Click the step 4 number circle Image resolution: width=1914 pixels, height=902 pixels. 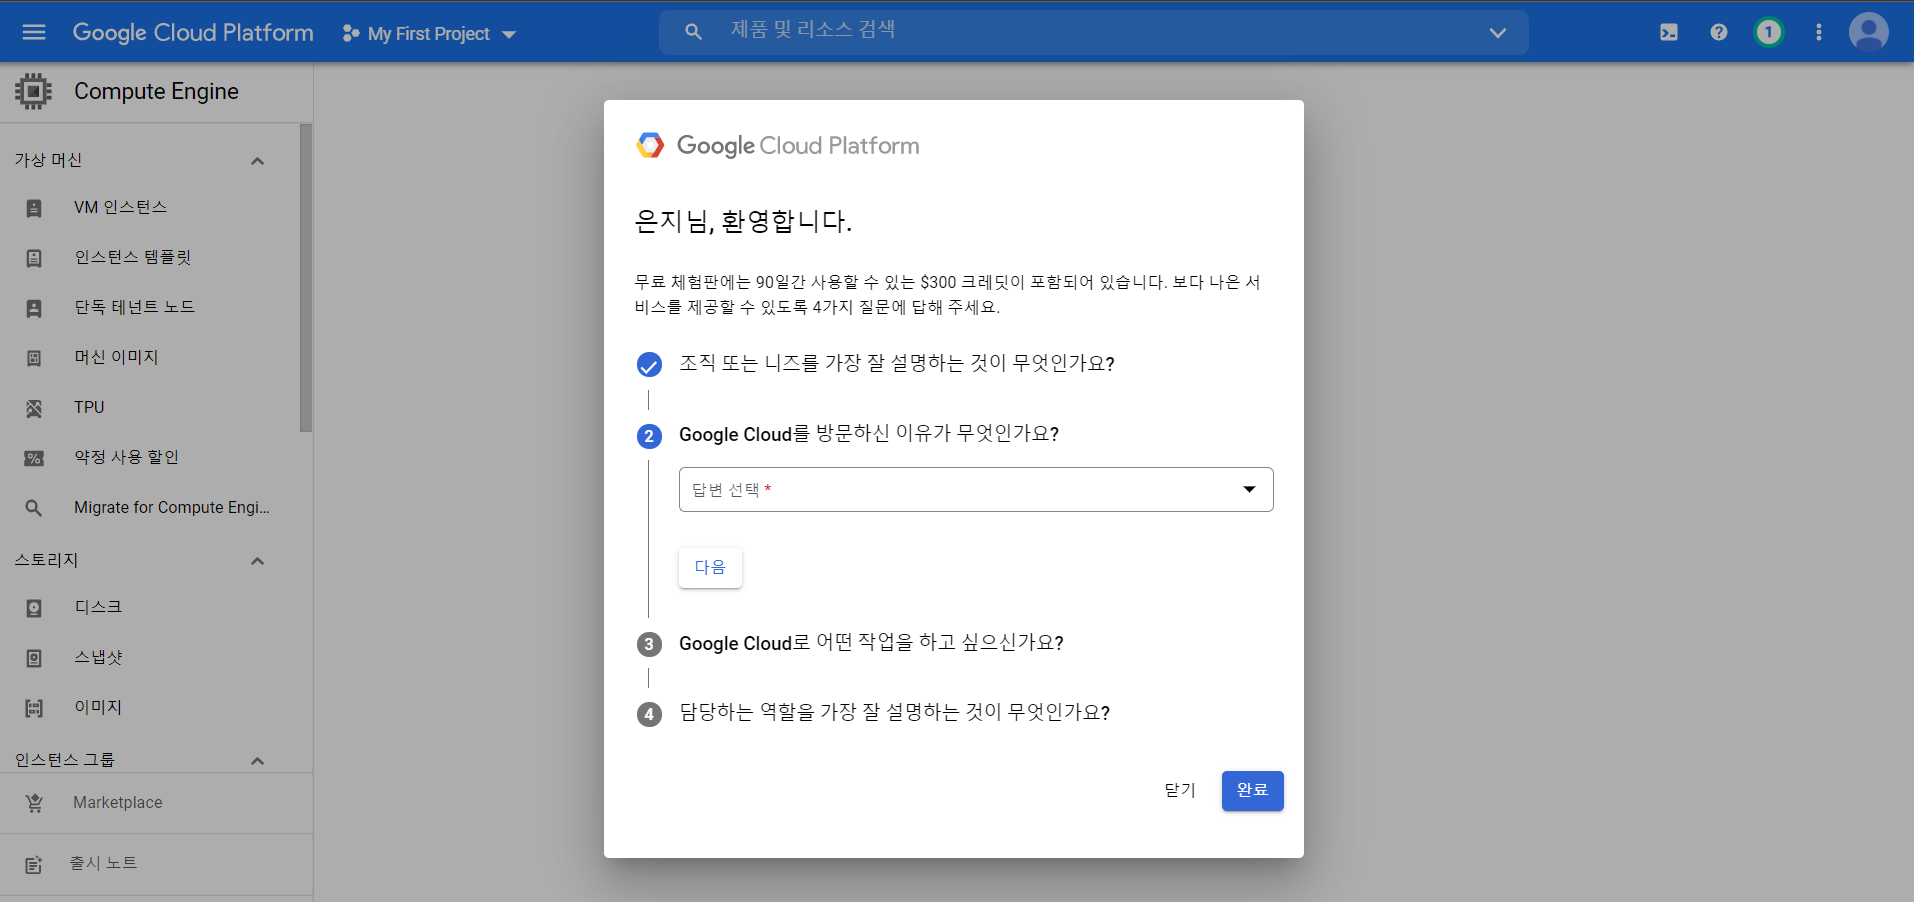649,714
